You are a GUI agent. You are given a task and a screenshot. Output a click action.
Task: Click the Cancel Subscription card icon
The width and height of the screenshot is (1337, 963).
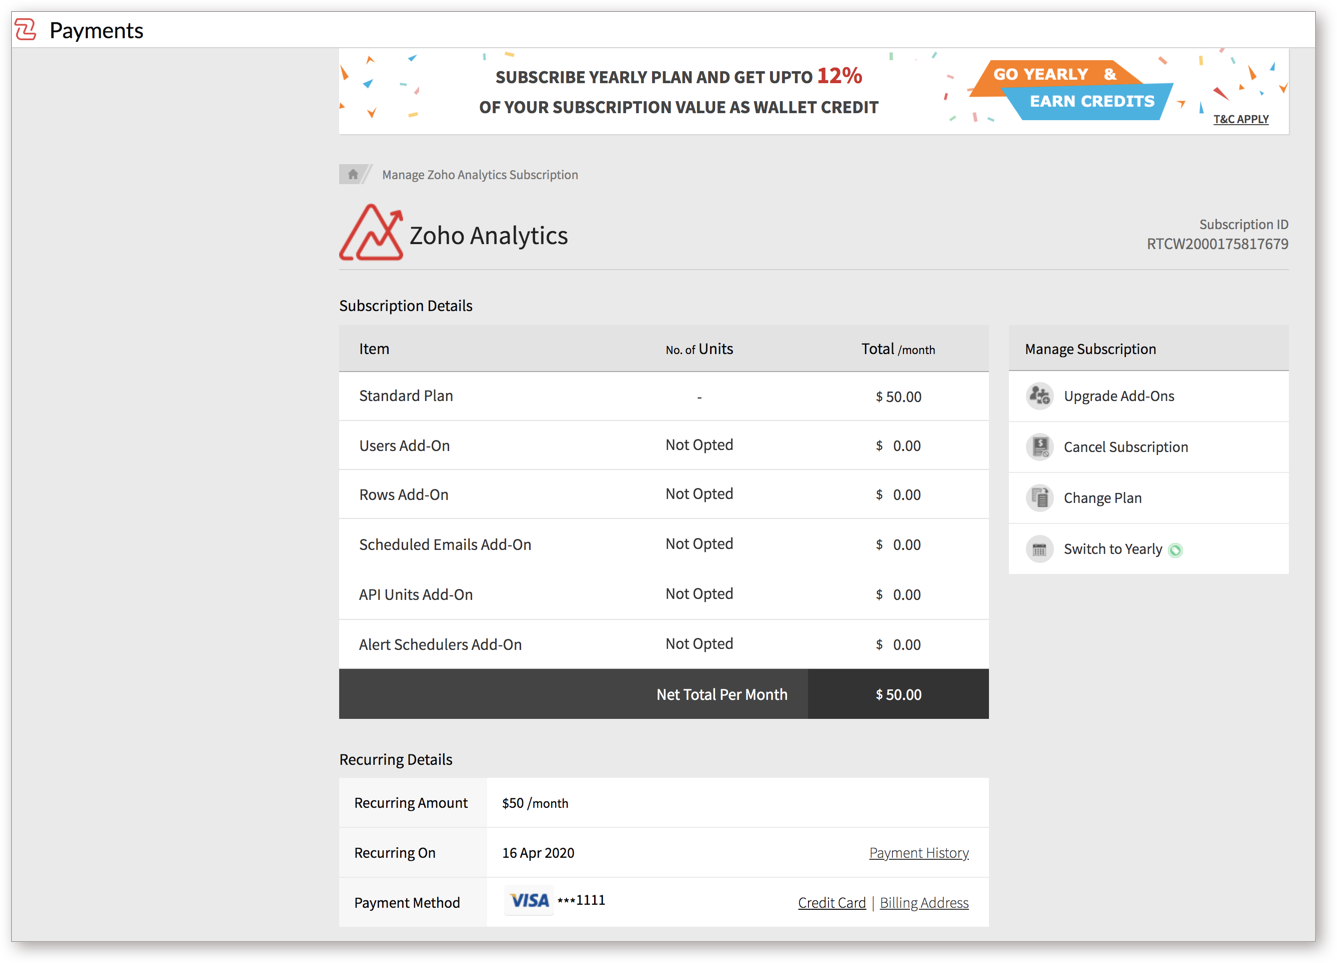(x=1039, y=447)
